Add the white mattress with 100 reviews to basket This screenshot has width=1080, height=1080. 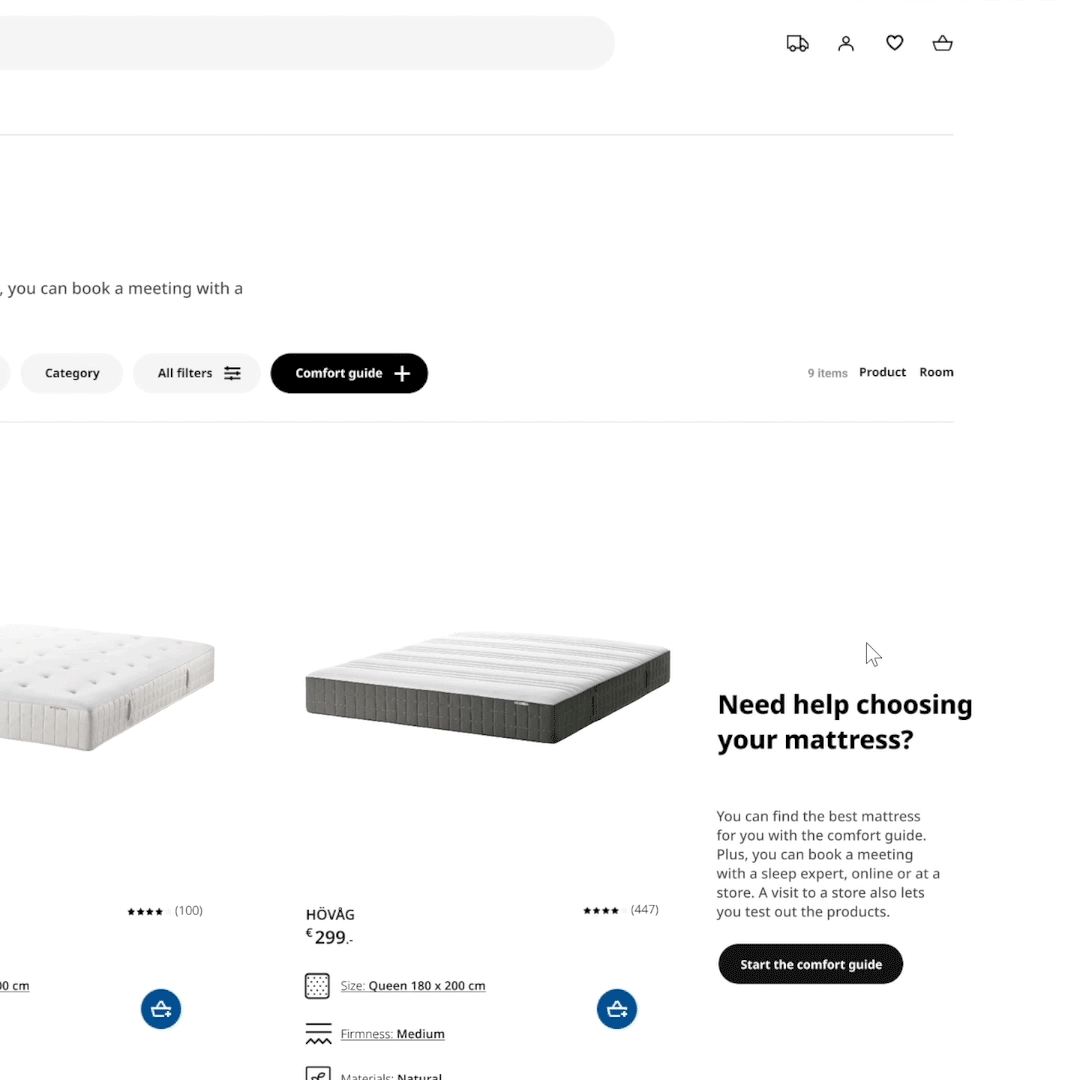(x=160, y=1009)
